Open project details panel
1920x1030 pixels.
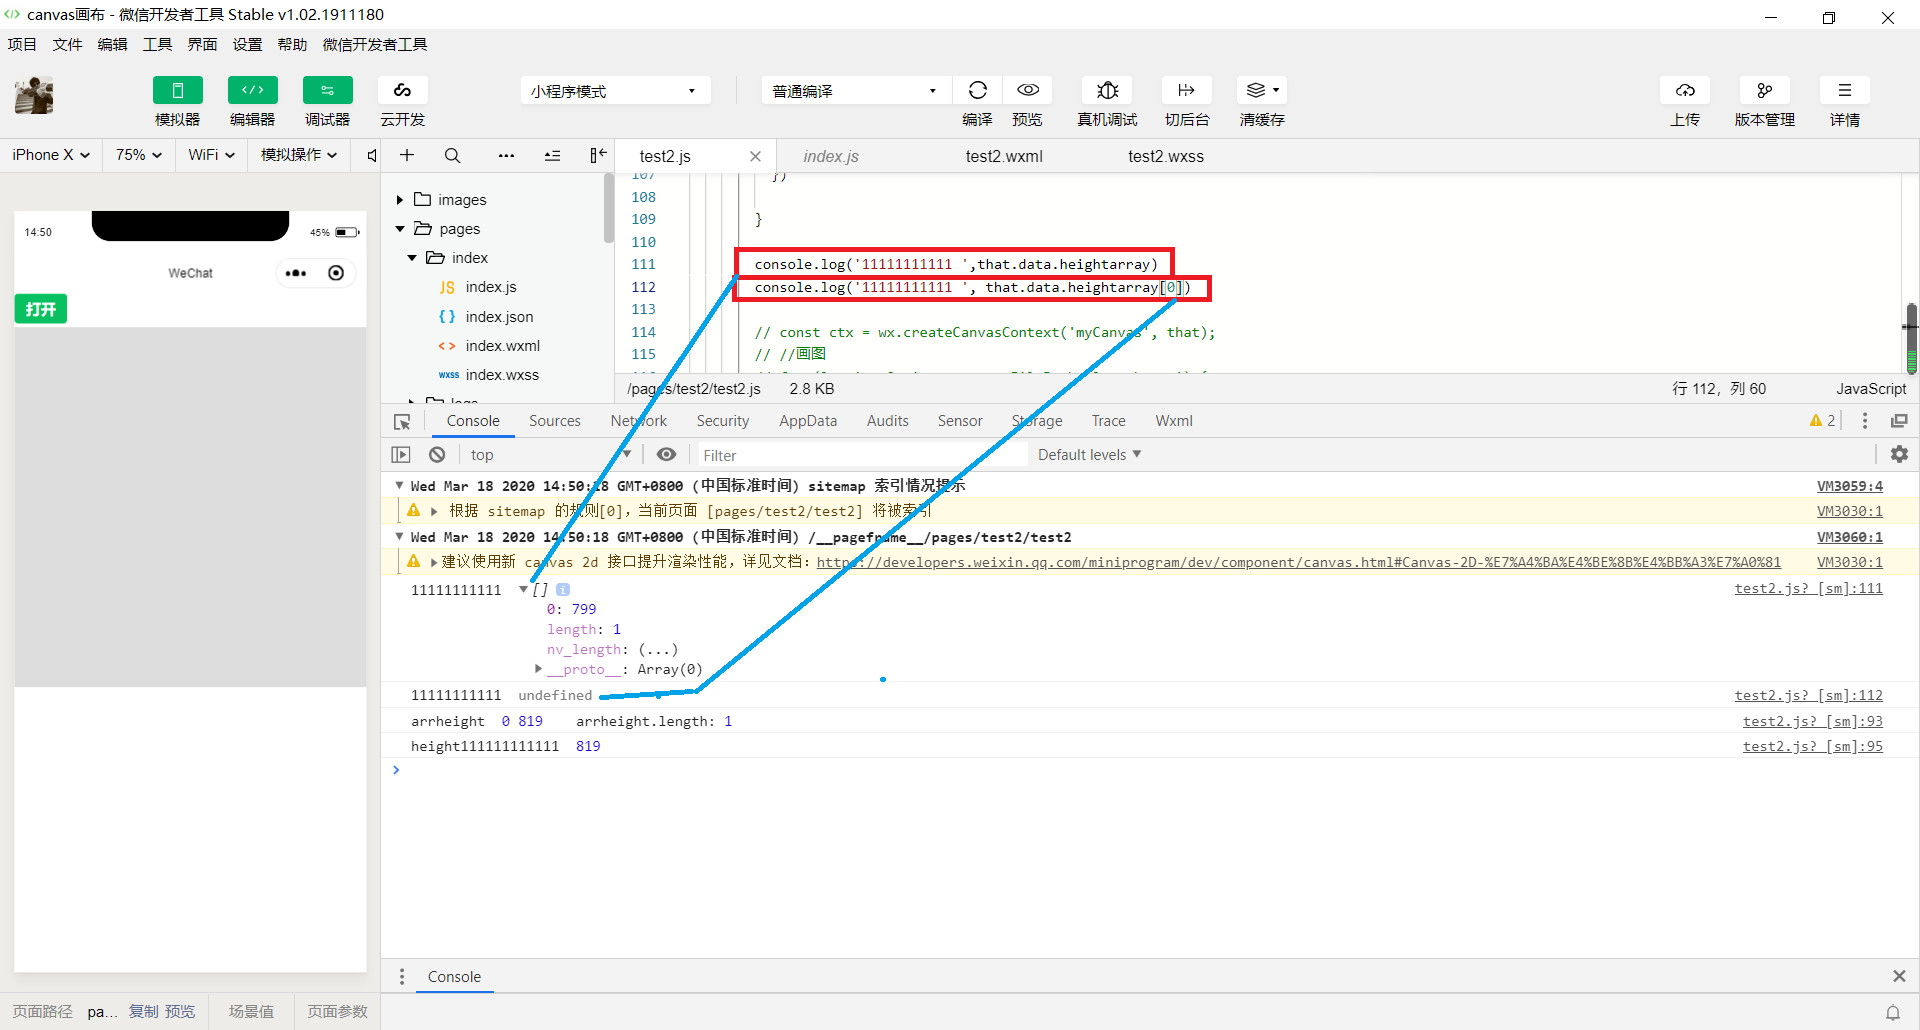point(1845,90)
